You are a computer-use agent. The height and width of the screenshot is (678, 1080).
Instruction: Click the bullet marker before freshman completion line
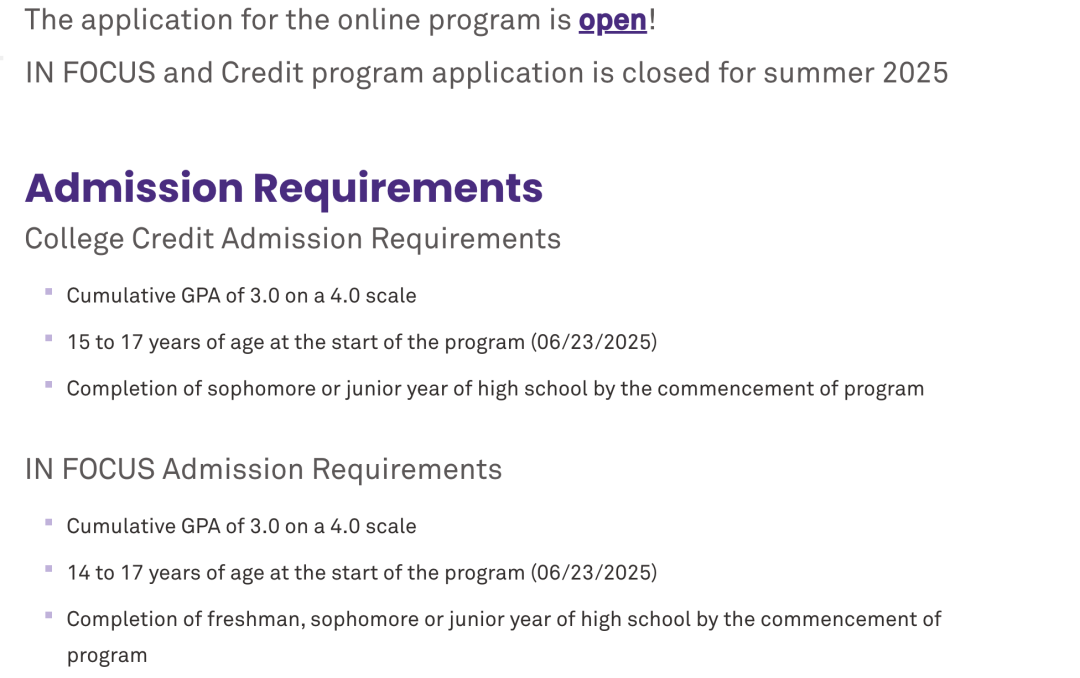coord(49,615)
